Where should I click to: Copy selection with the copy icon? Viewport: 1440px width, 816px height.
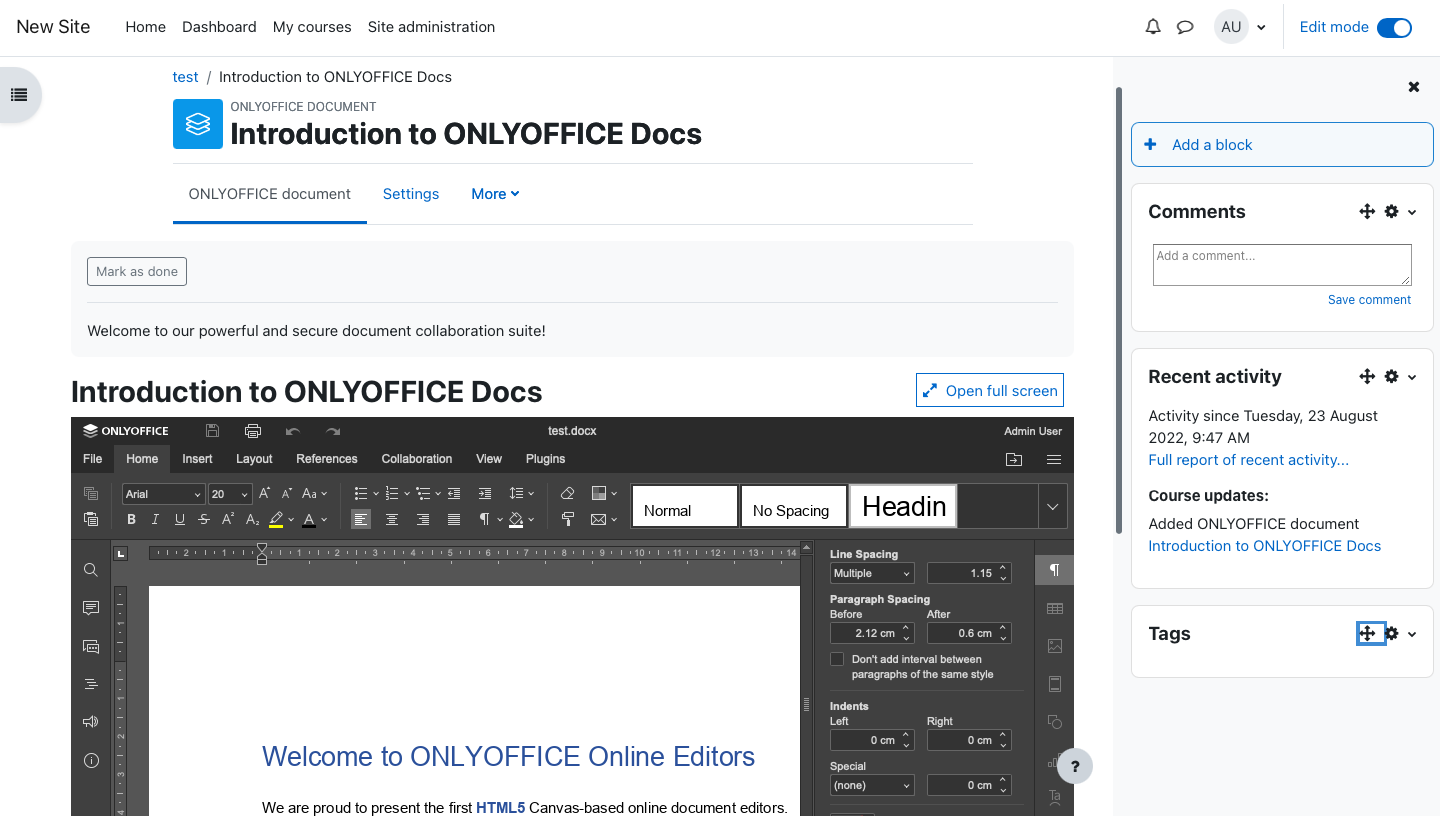pyautogui.click(x=91, y=494)
